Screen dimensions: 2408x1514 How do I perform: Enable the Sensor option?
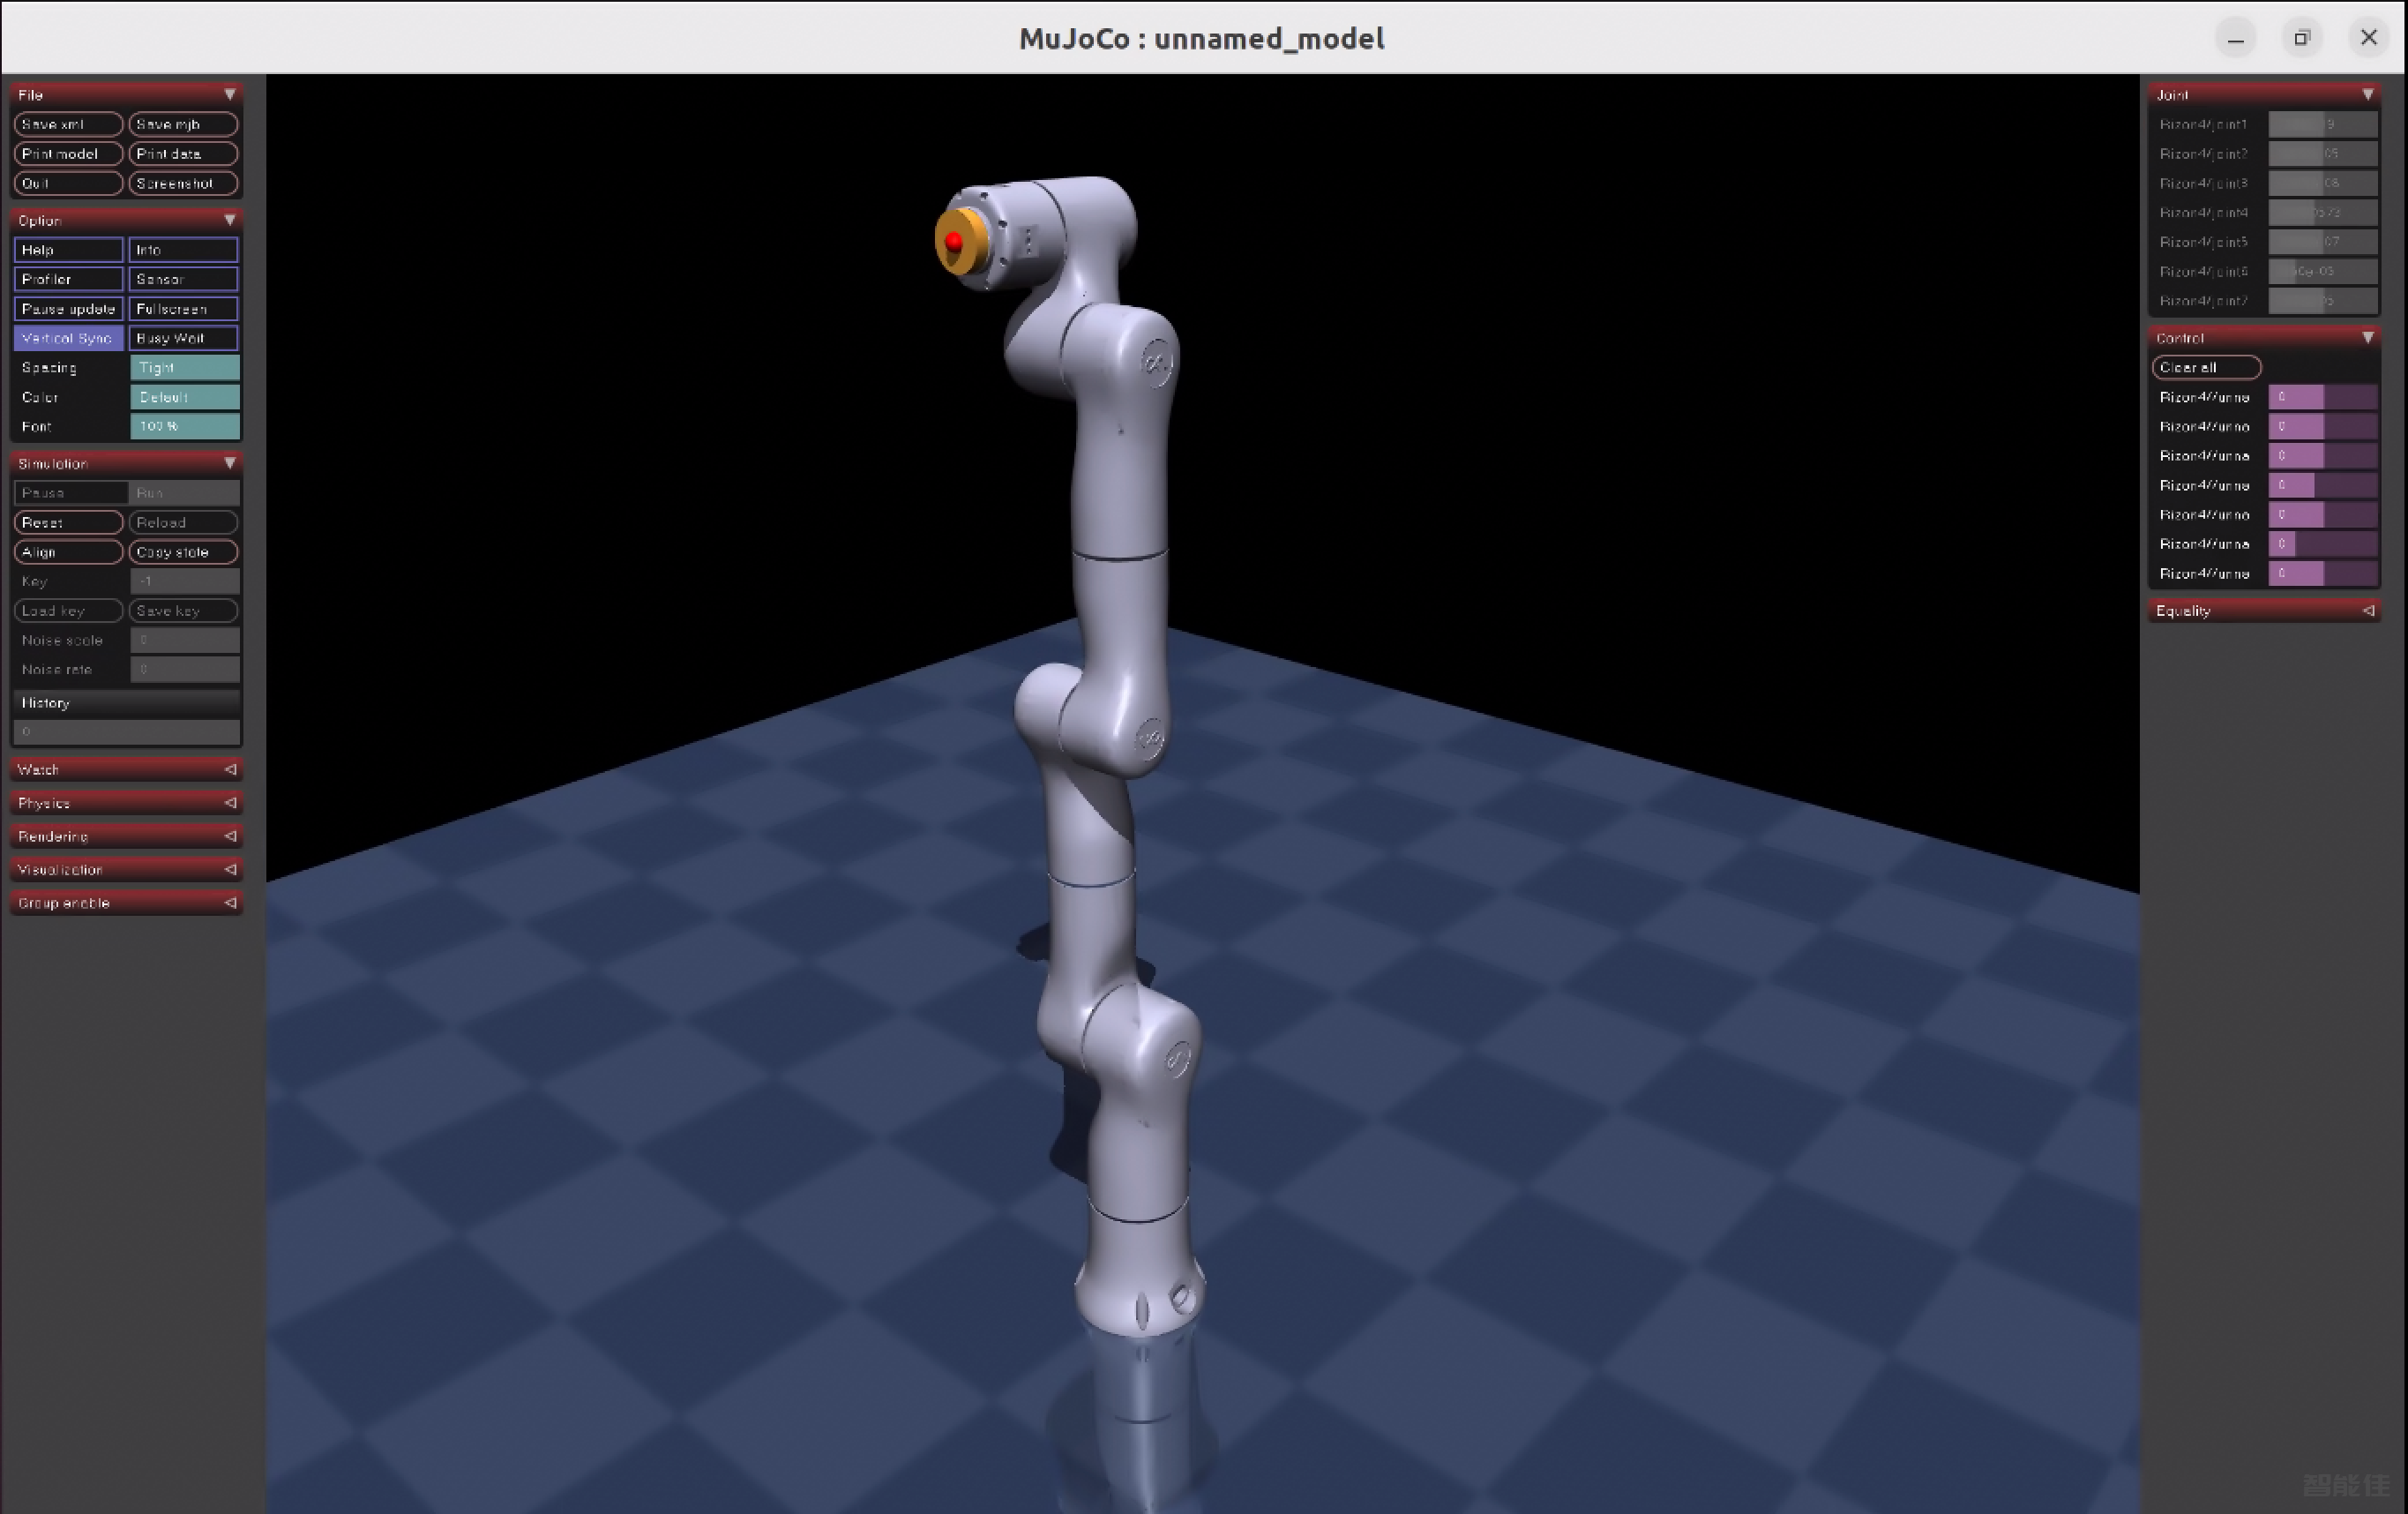click(184, 279)
